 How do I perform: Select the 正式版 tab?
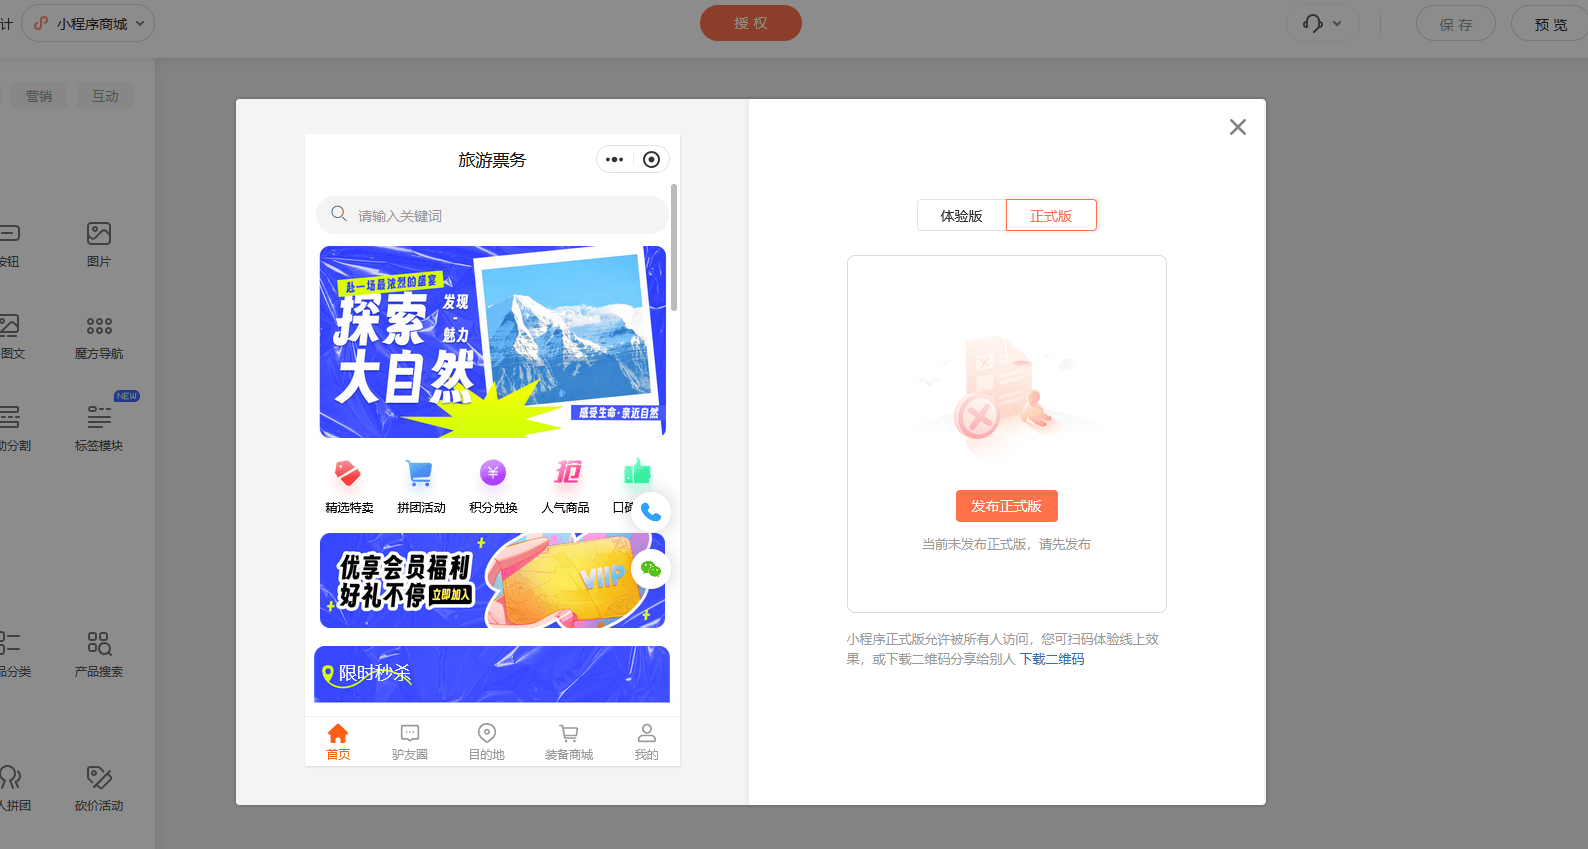tap(1051, 216)
